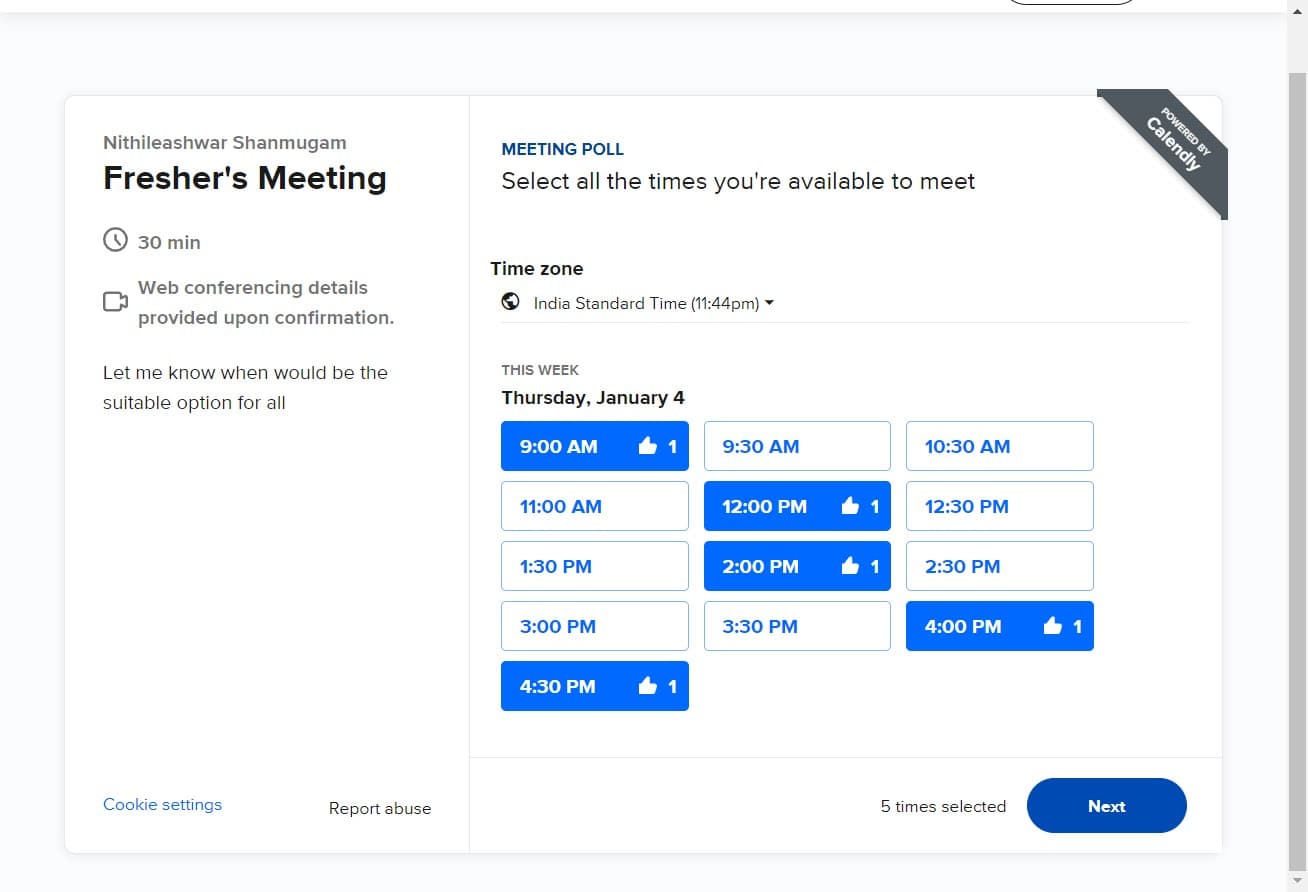Click the scroll down arrow on scrollbar
The width and height of the screenshot is (1308, 892).
pos(1297,881)
